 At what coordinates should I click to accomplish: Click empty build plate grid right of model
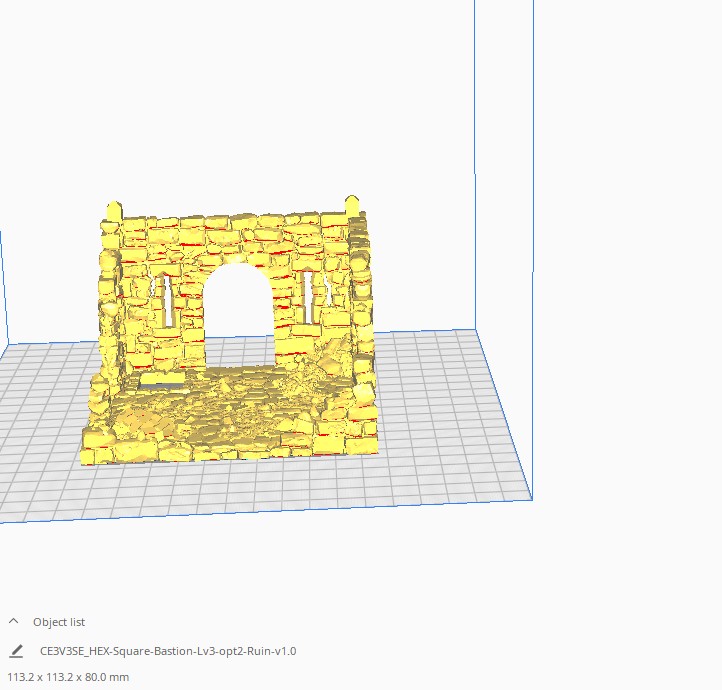[442, 414]
